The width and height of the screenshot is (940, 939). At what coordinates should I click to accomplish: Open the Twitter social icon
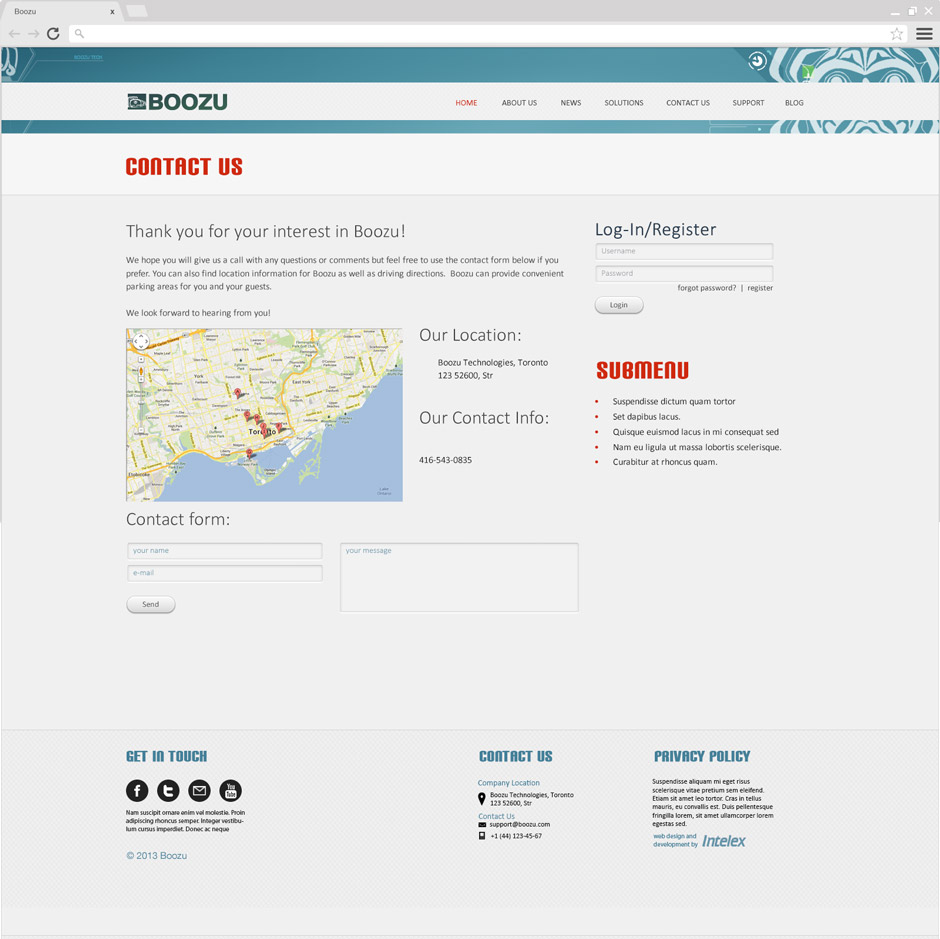coord(168,791)
